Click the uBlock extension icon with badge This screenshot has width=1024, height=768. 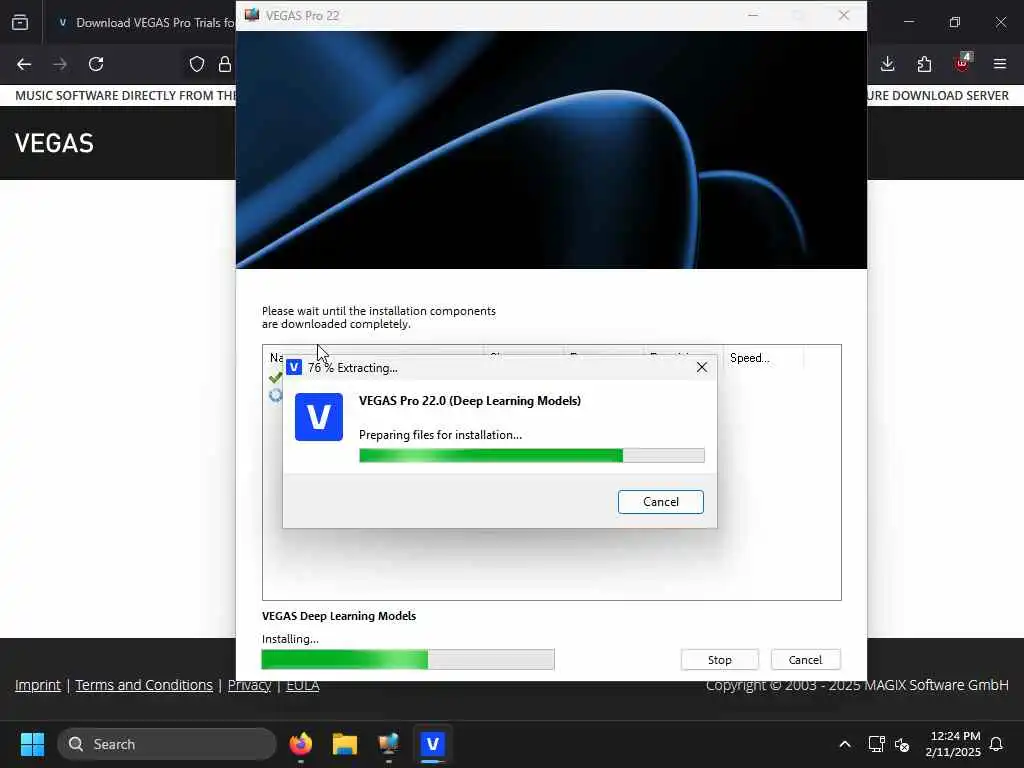(963, 63)
